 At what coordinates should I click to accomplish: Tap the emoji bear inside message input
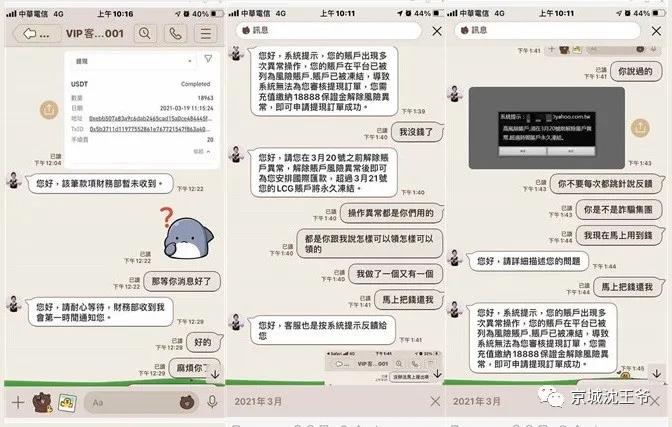[187, 402]
